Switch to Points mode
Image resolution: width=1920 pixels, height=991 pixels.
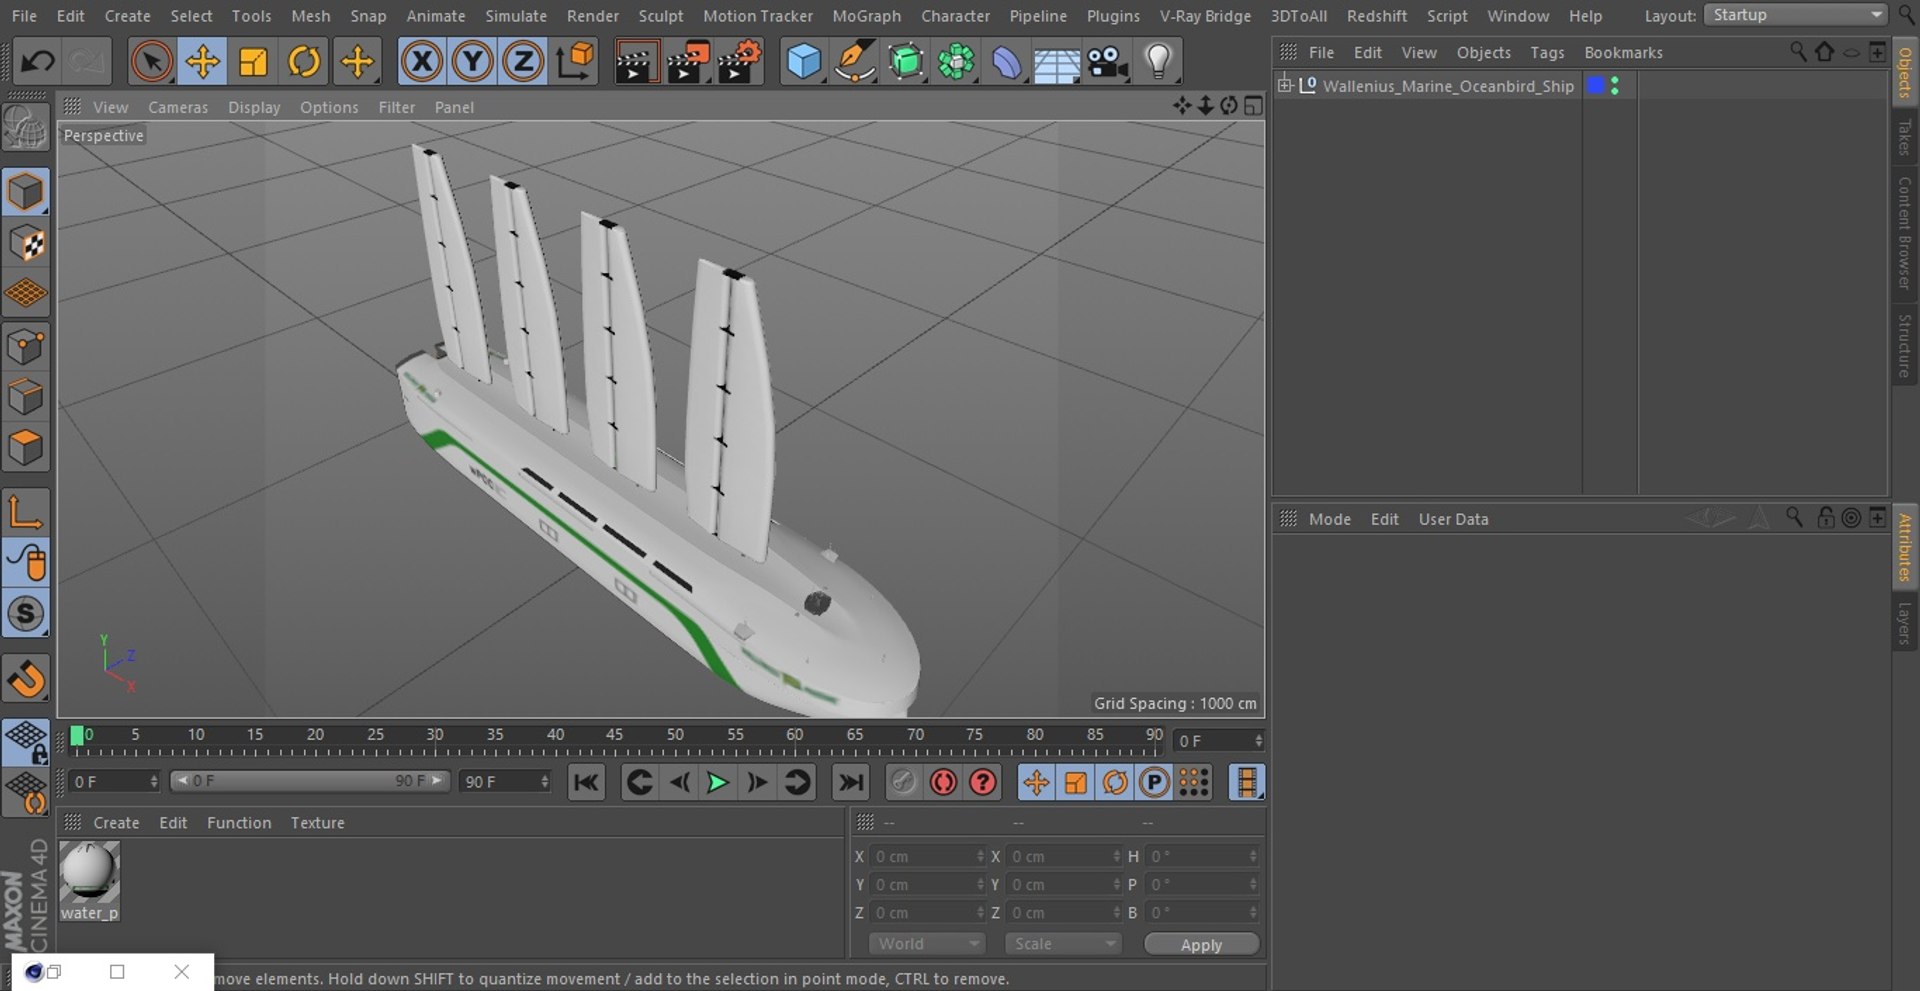click(x=26, y=347)
